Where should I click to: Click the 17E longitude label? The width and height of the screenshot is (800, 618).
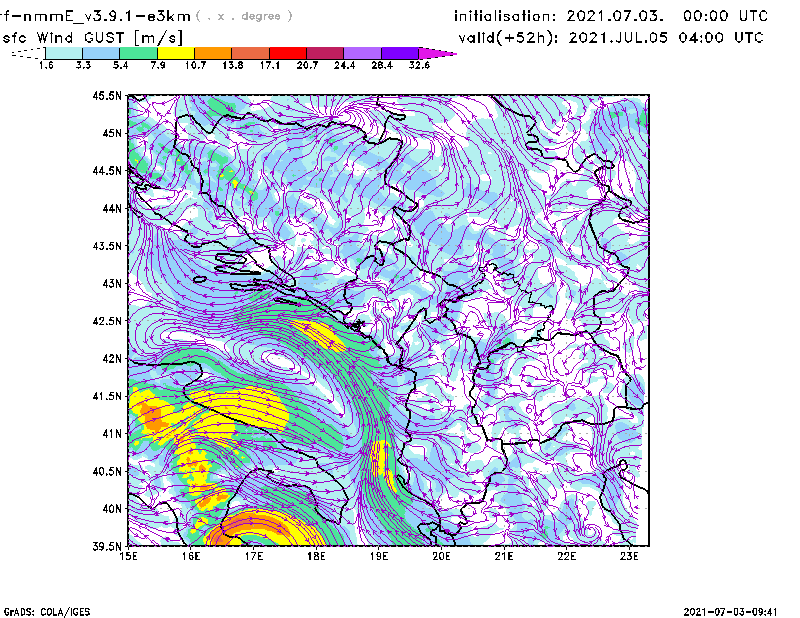[x=254, y=556]
